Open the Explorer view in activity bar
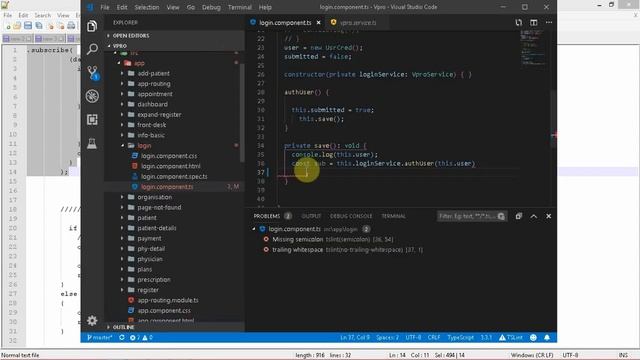Screen dimensions: 640x360 pyautogui.click(x=92, y=27)
